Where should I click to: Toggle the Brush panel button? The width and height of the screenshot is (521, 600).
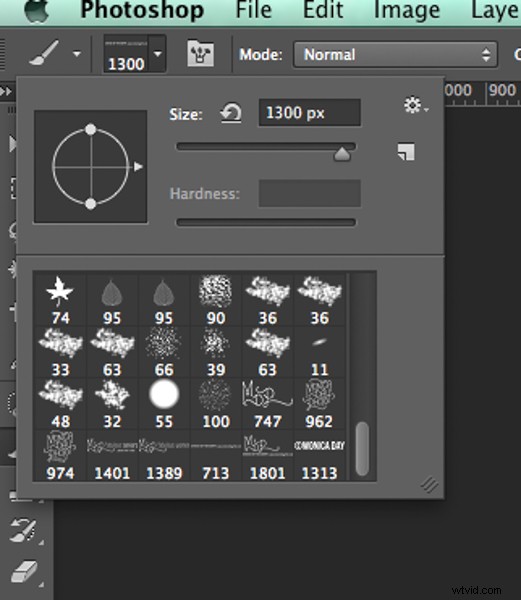pos(200,53)
